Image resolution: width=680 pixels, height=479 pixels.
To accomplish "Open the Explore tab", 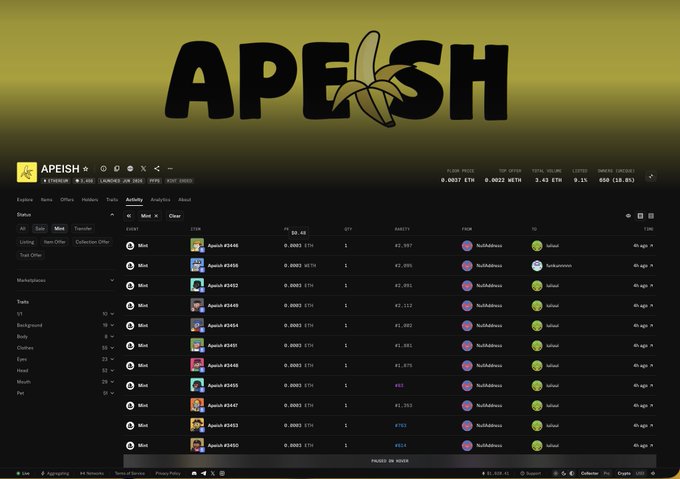I will click(25, 200).
